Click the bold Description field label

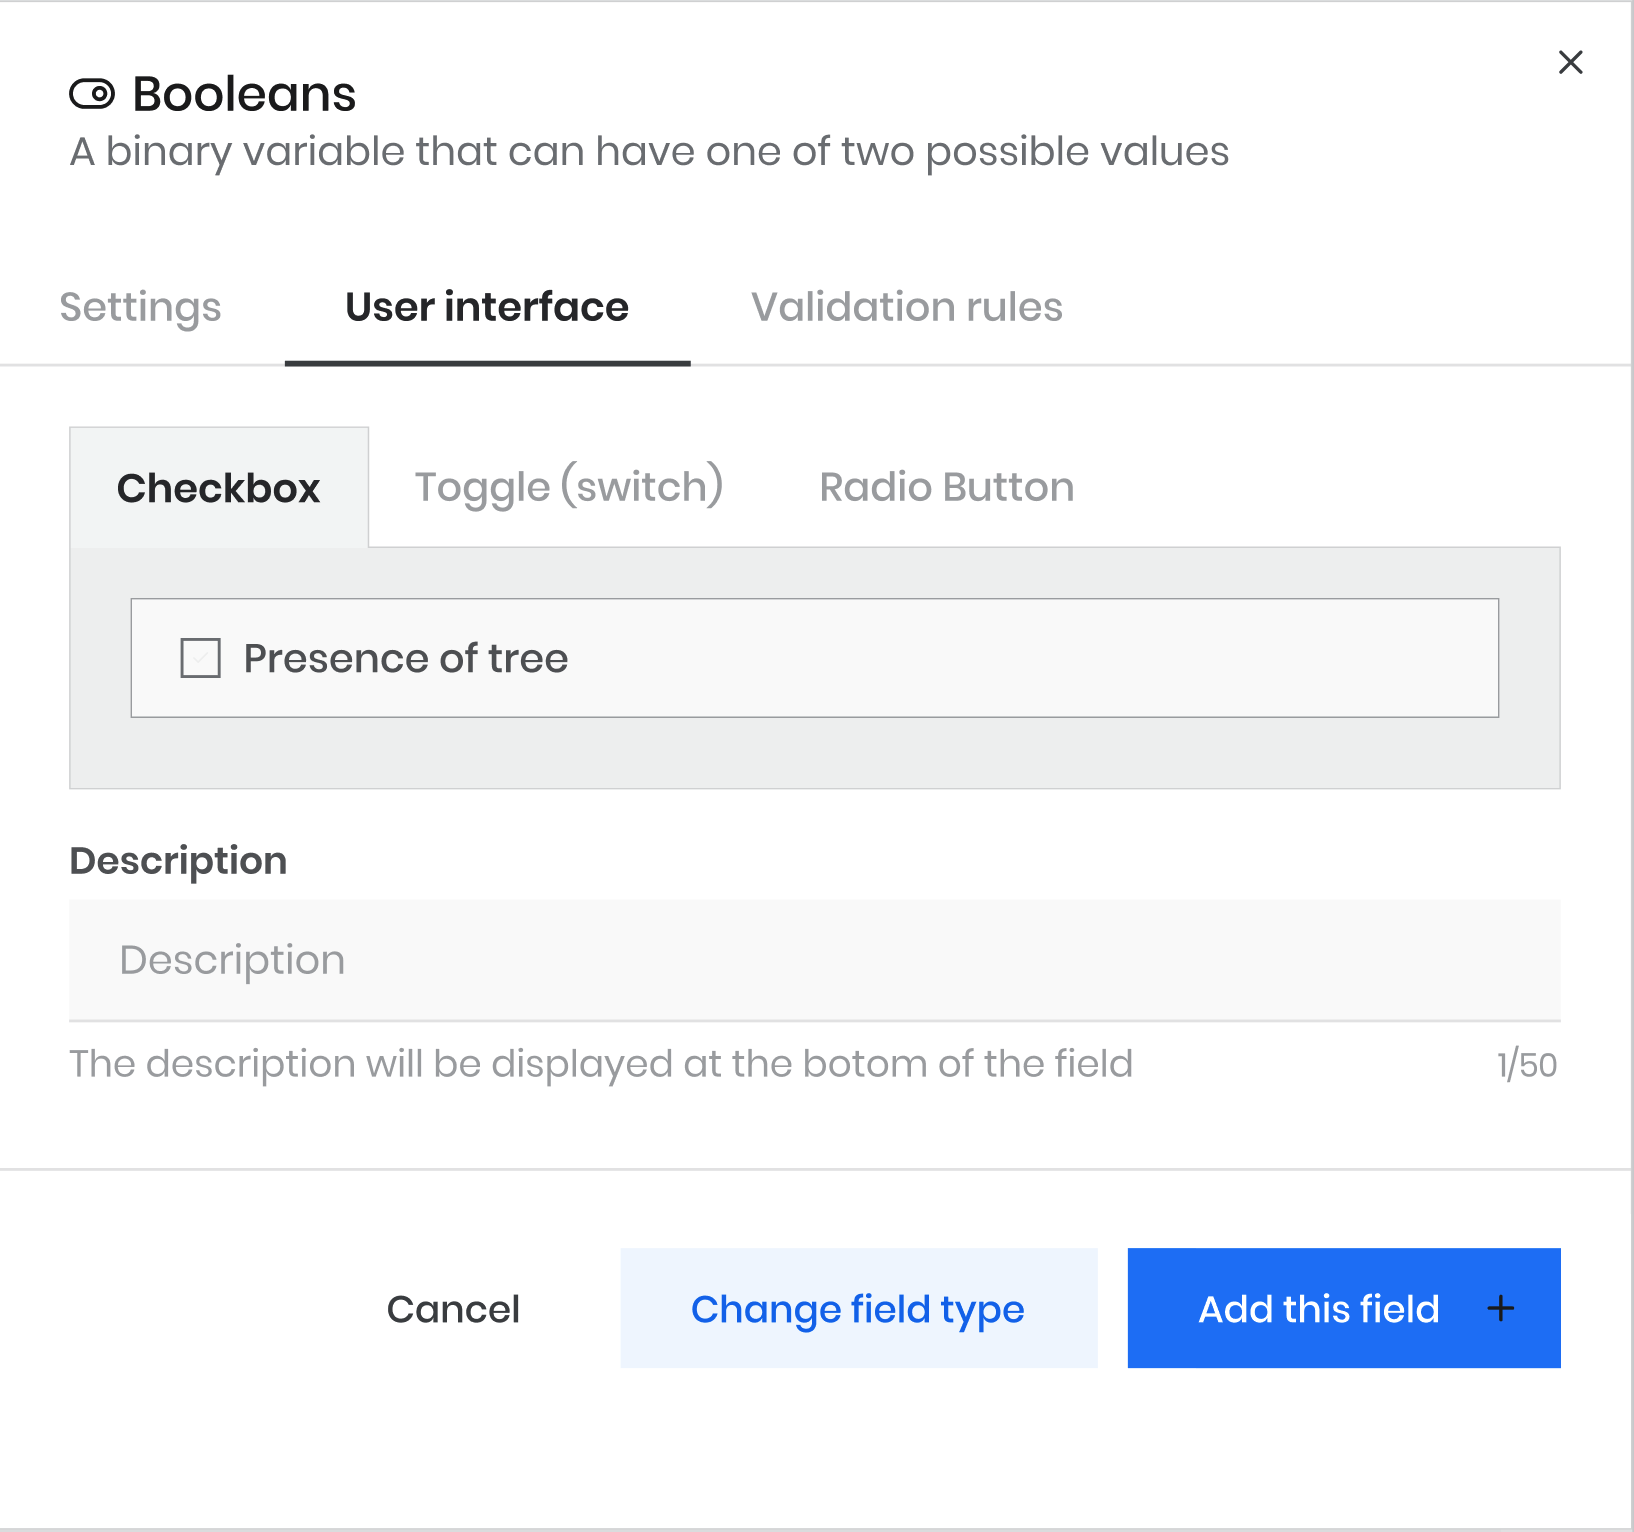[178, 861]
